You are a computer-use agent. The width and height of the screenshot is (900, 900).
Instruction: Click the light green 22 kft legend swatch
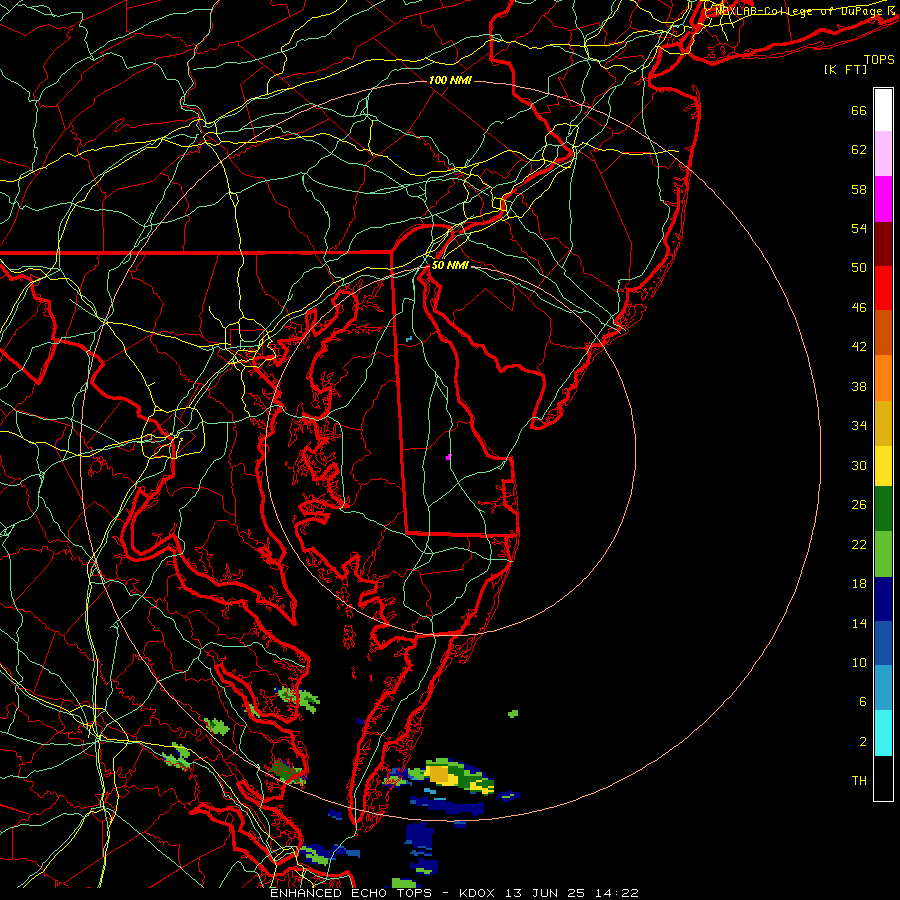[x=883, y=554]
